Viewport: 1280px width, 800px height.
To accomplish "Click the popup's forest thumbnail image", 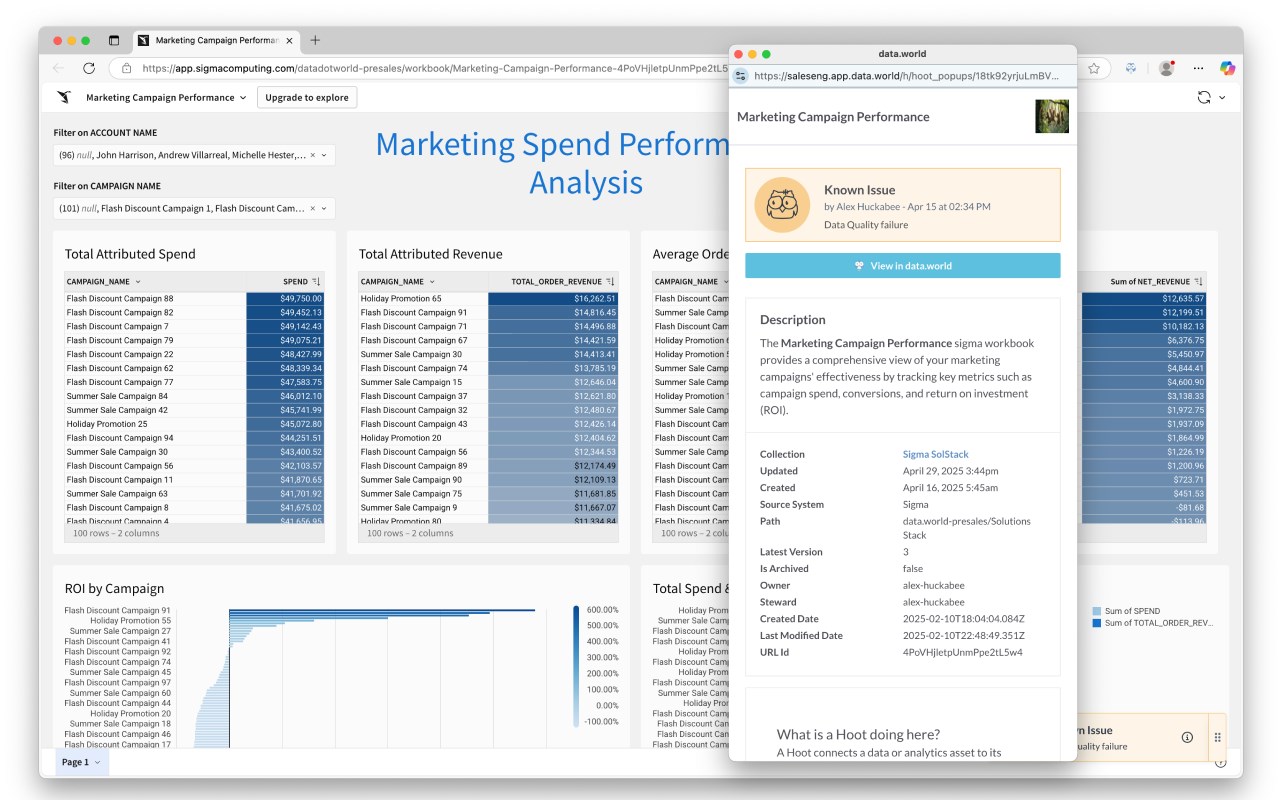I will (1051, 116).
